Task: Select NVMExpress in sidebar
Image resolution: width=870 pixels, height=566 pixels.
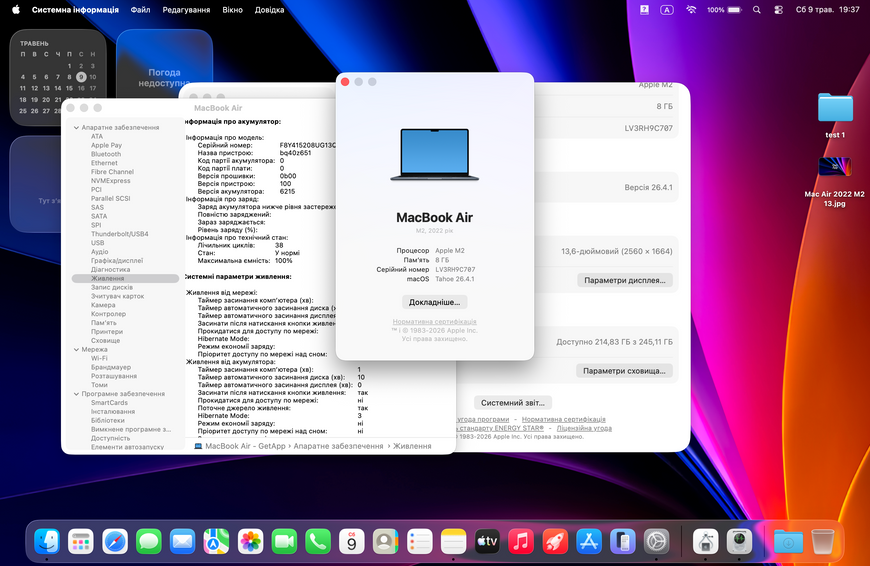Action: tap(110, 180)
